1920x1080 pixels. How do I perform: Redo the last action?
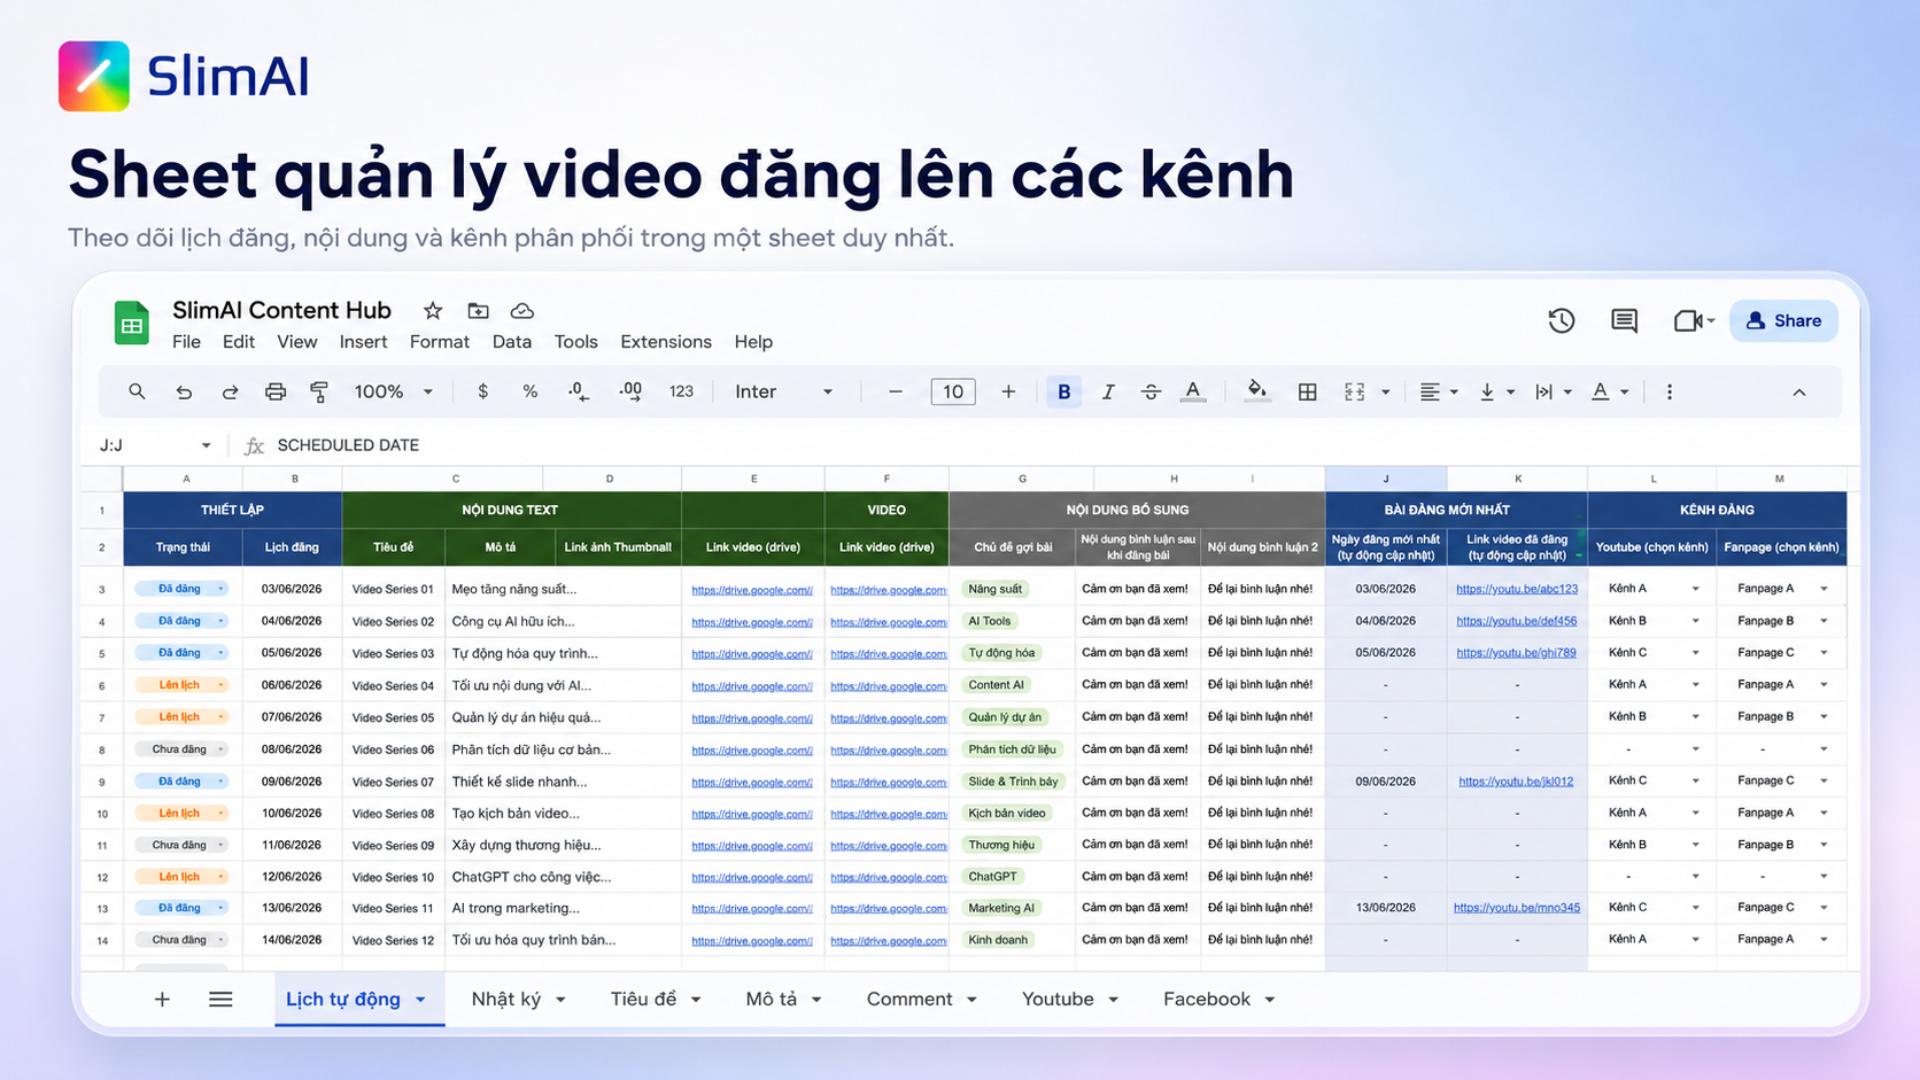230,392
